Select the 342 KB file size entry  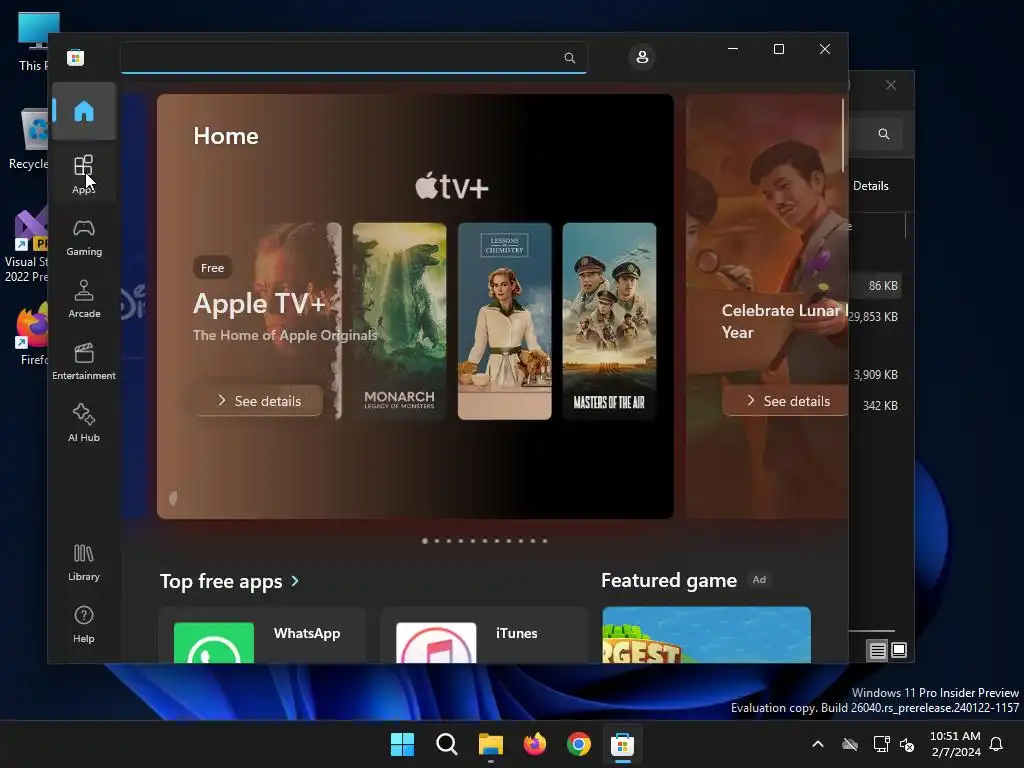coord(880,406)
